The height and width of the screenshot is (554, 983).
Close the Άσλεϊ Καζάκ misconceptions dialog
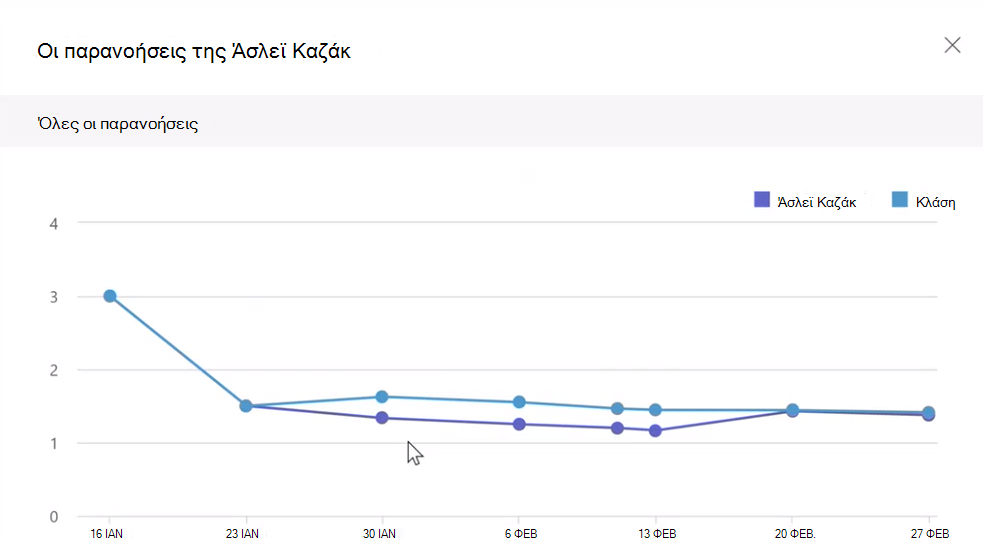[952, 45]
